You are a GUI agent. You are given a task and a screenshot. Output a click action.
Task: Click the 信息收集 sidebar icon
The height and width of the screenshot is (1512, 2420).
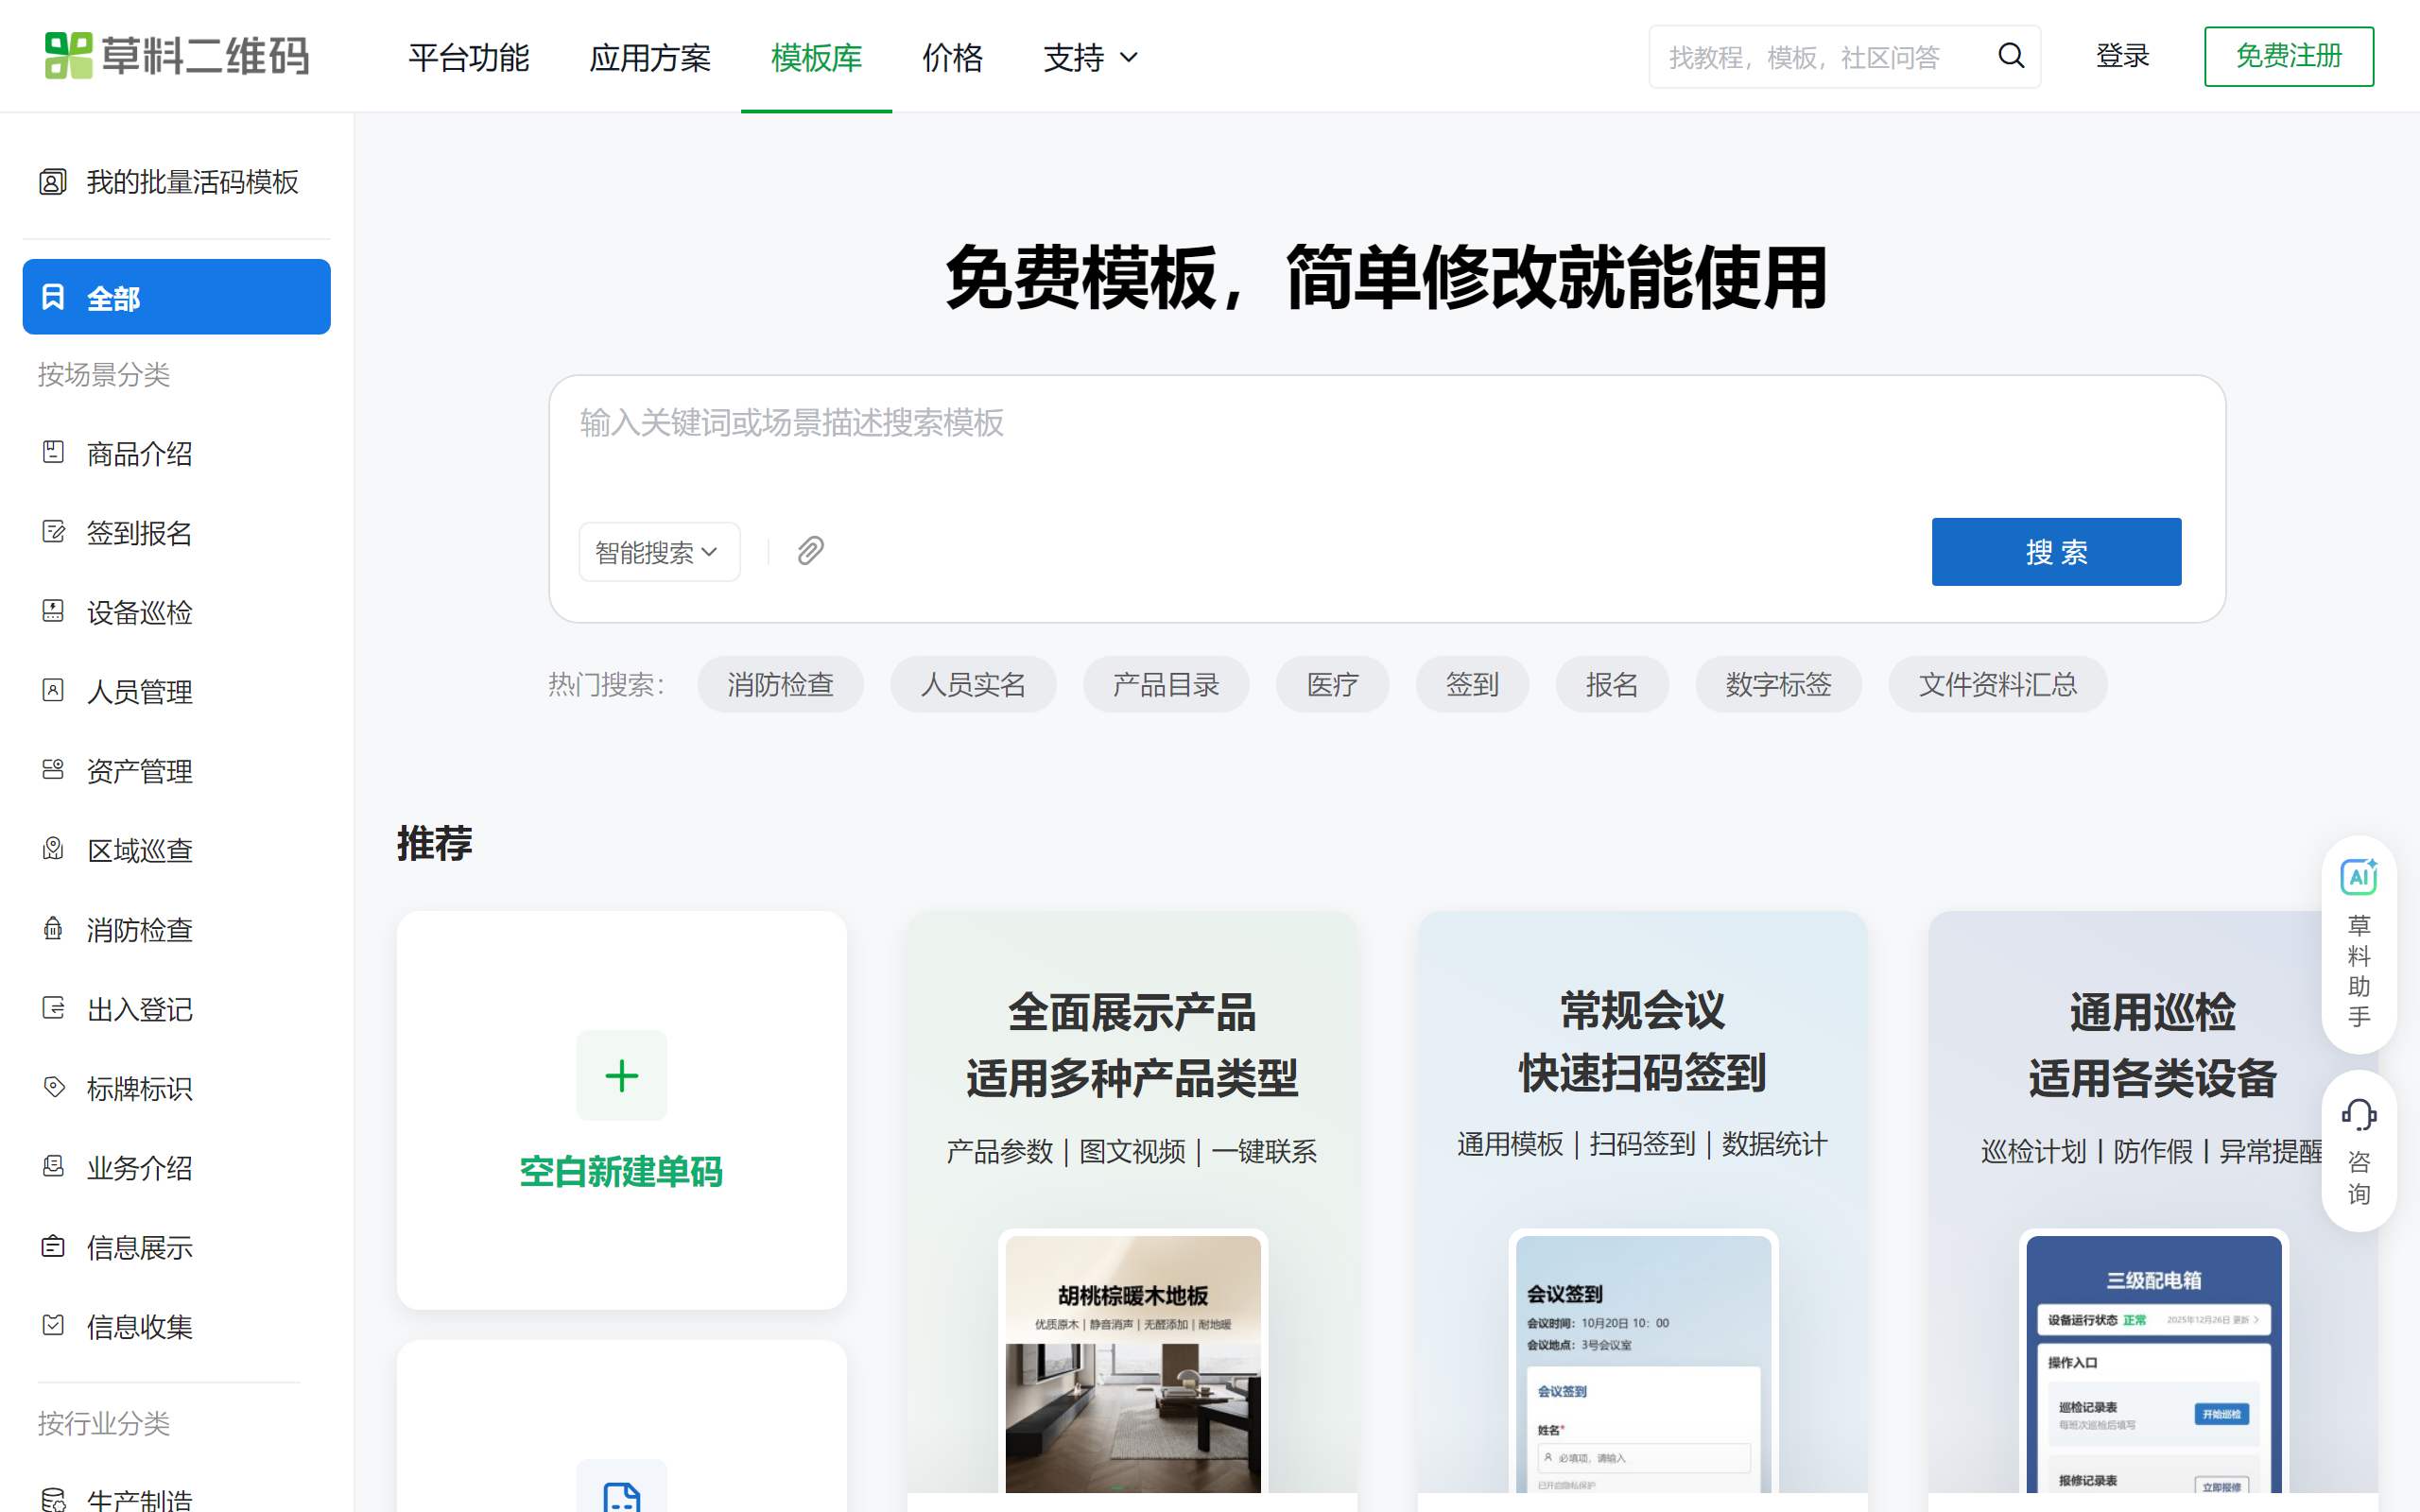[53, 1326]
